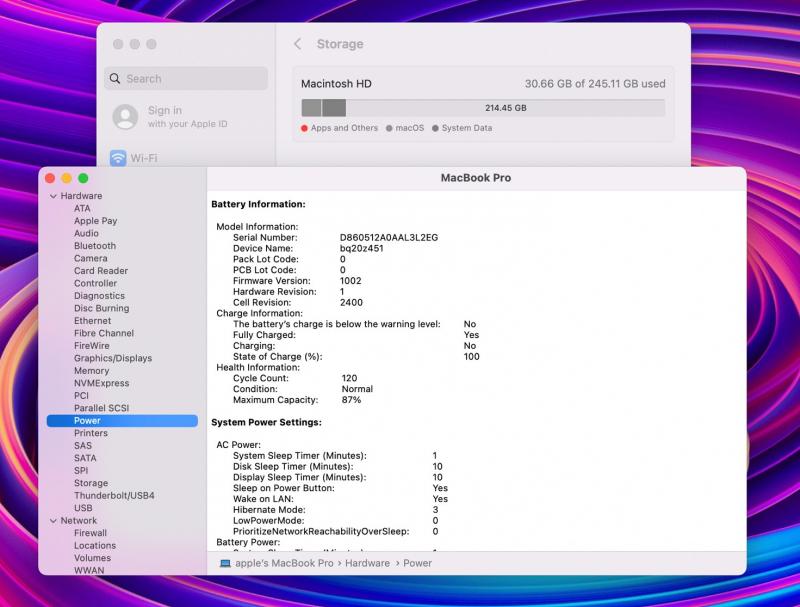Image resolution: width=800 pixels, height=607 pixels.
Task: Select Locations under Network
Action: point(95,546)
